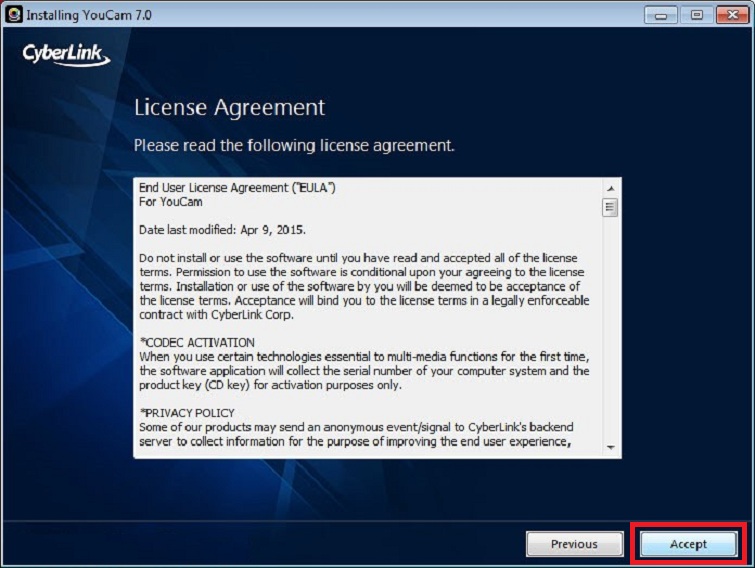Click the 'Installing YouCam 7.0' title bar text
The height and width of the screenshot is (568, 755).
87,15
